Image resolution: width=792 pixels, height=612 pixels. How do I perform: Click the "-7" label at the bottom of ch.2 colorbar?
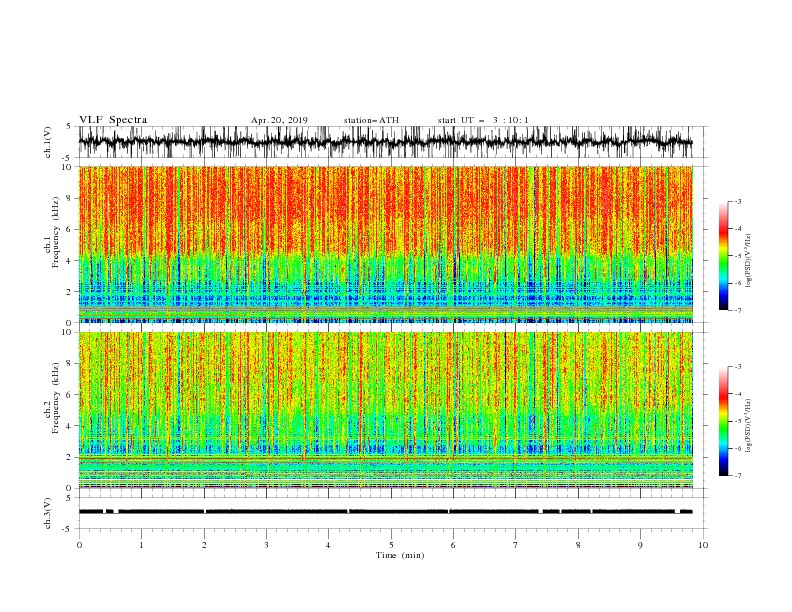click(738, 476)
